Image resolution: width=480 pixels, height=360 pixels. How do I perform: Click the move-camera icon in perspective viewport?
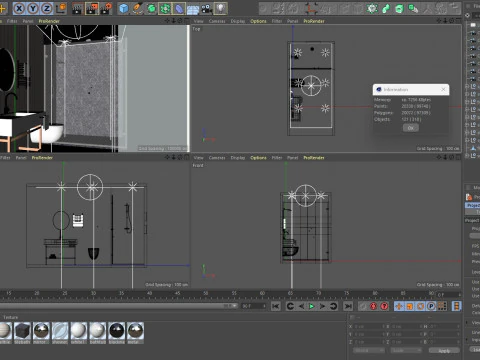pyautogui.click(x=167, y=21)
